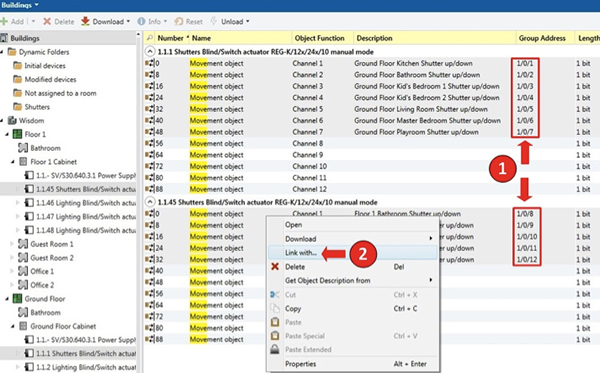Viewport: 600px width, 373px height.
Task: Click the green plus Add icon
Action: 4,21
